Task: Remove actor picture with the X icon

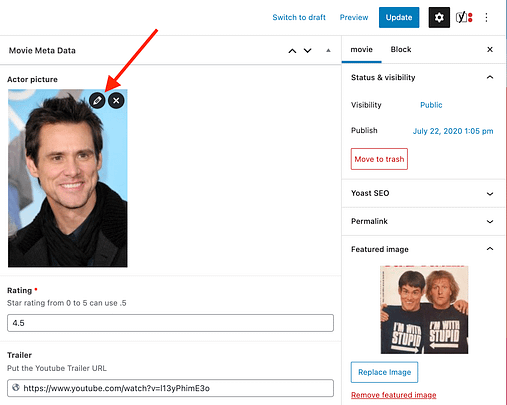Action: coord(116,100)
